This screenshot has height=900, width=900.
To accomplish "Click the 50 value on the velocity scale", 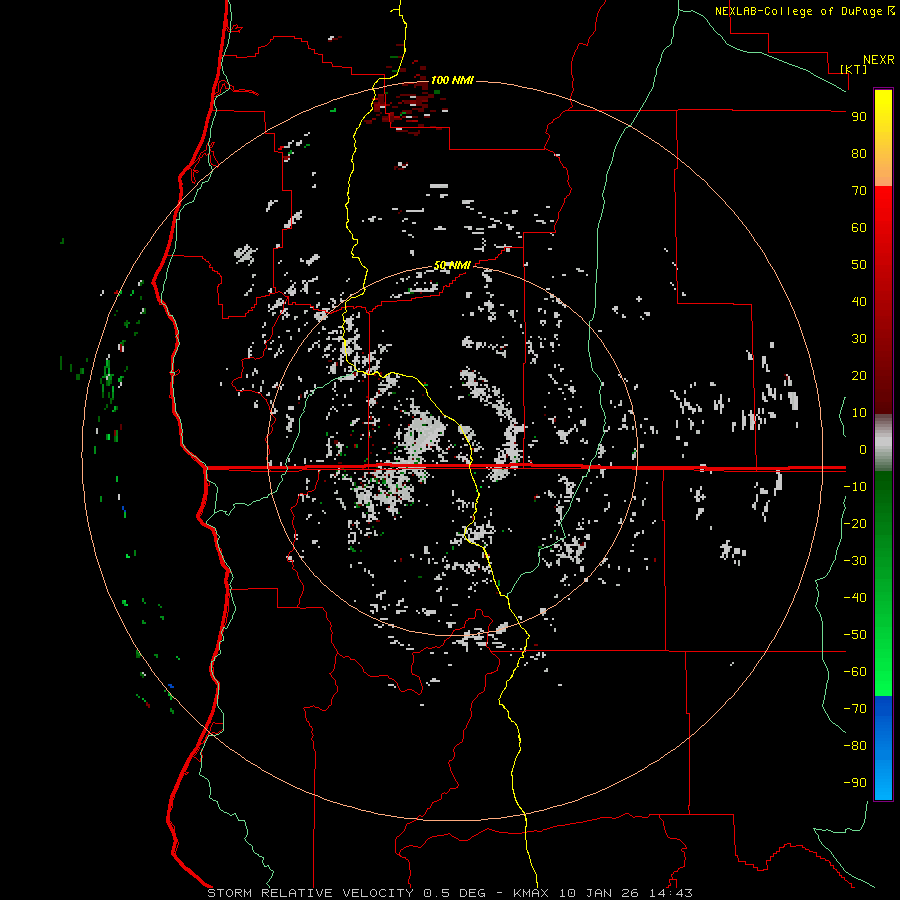I will click(859, 265).
